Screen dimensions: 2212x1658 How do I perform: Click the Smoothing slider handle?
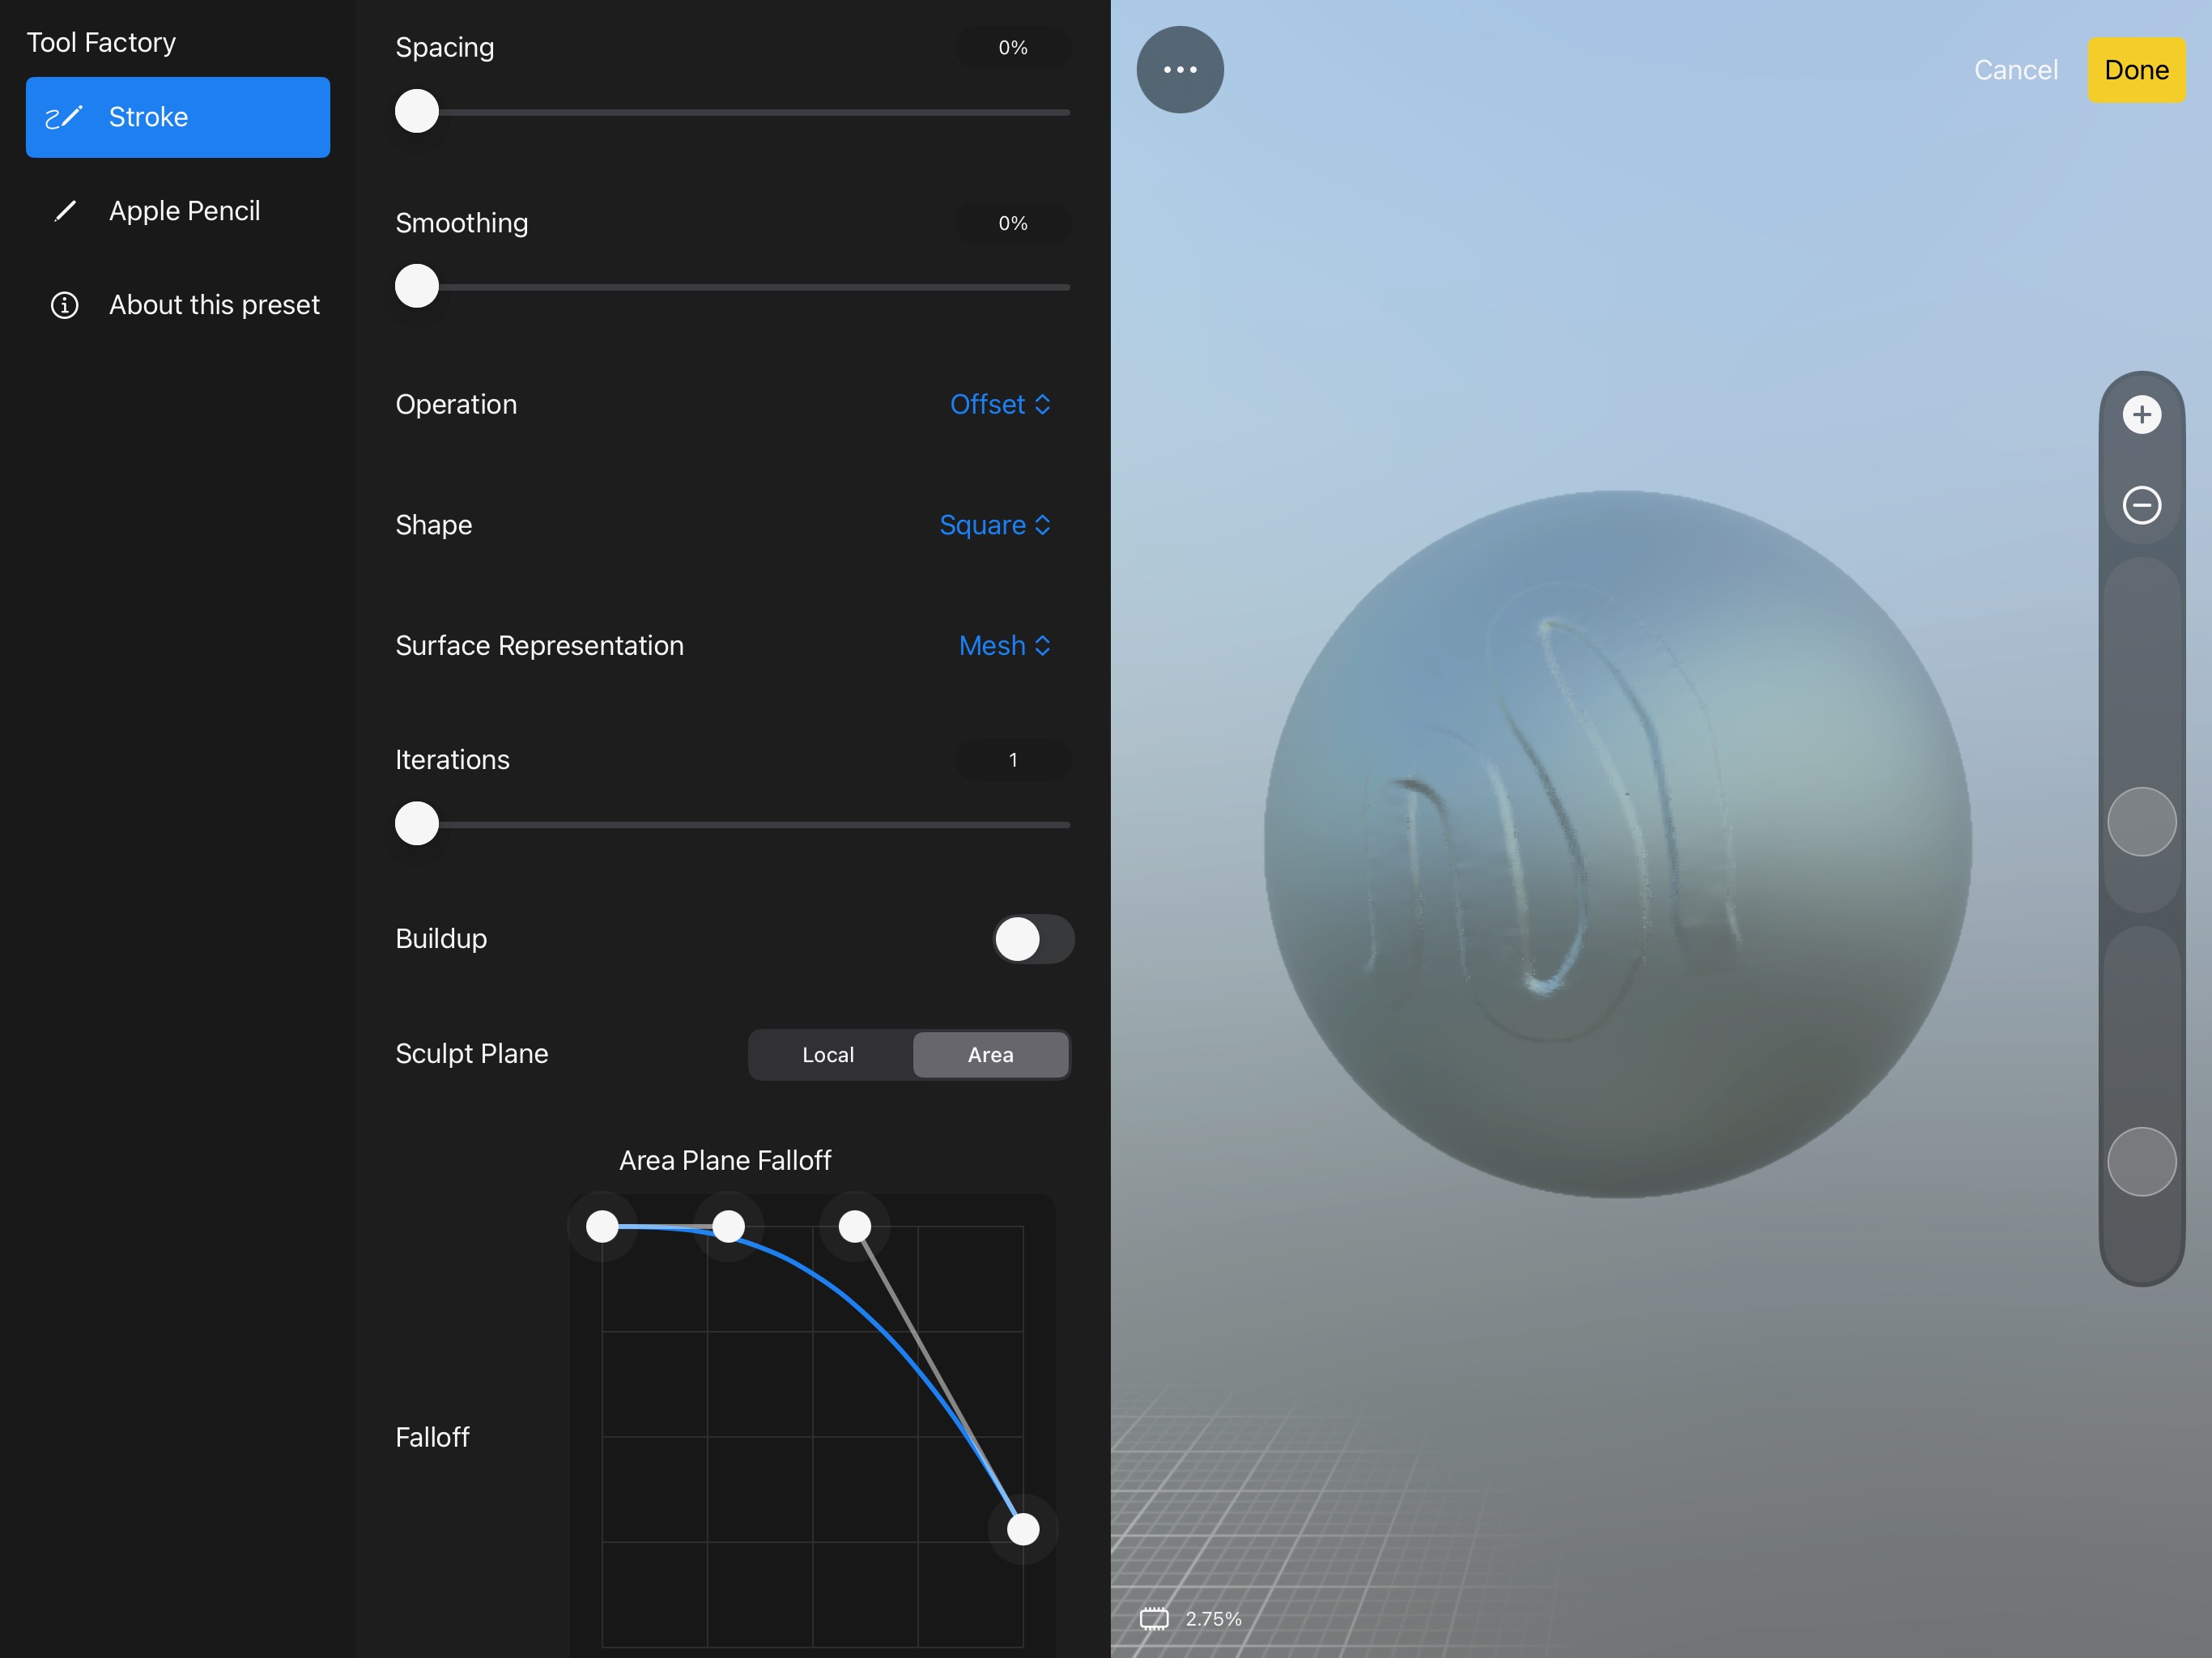click(x=417, y=287)
